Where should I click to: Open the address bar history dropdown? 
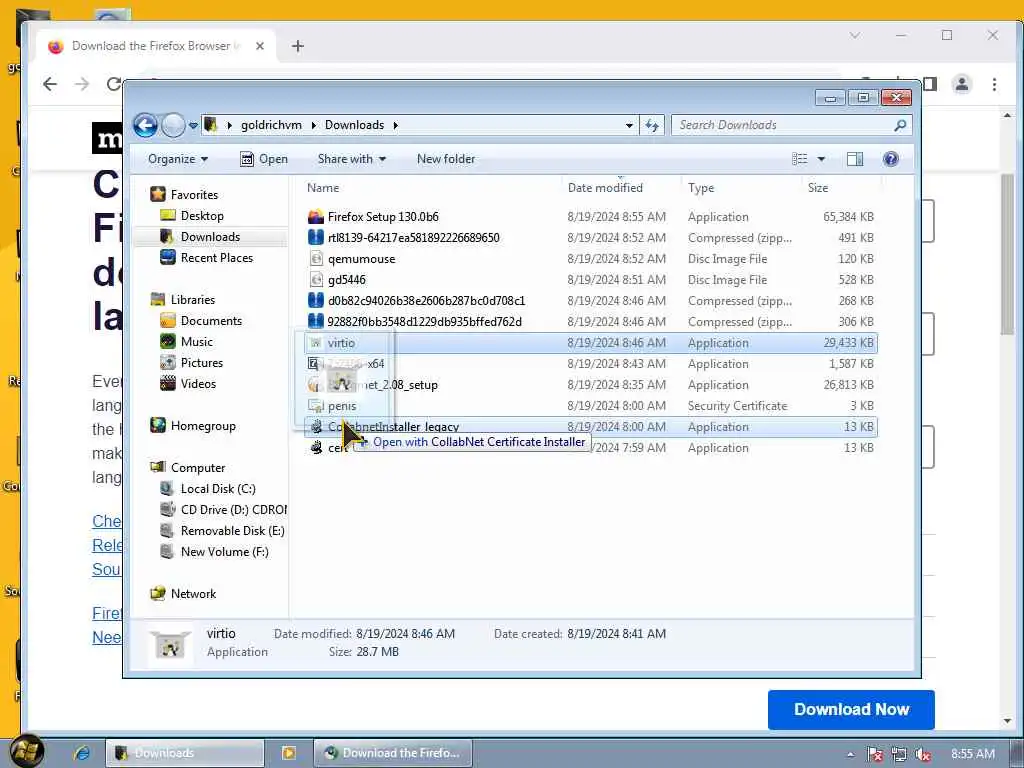[x=629, y=125]
